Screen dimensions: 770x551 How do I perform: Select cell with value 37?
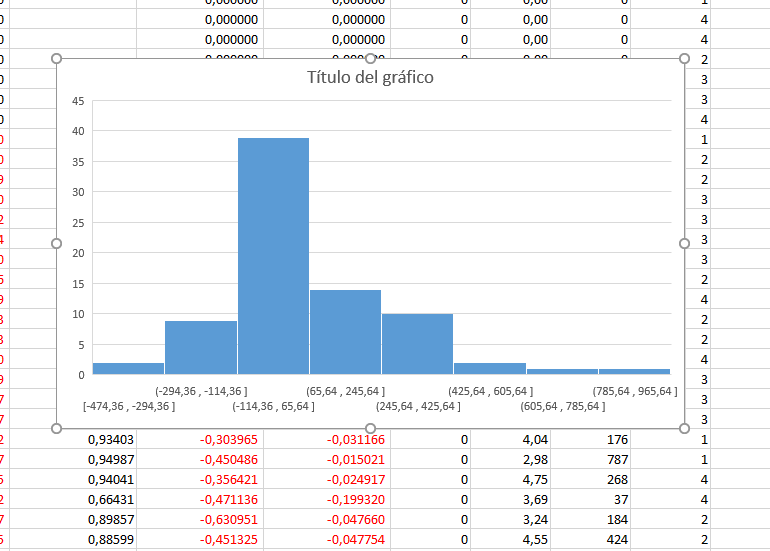(591, 499)
